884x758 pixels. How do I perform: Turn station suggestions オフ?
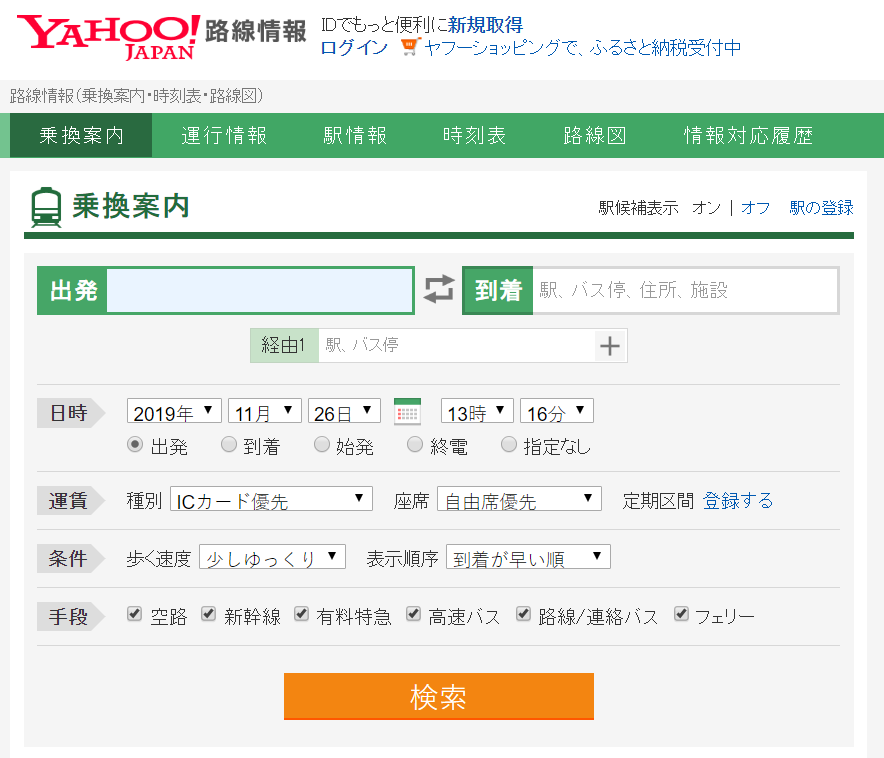755,208
